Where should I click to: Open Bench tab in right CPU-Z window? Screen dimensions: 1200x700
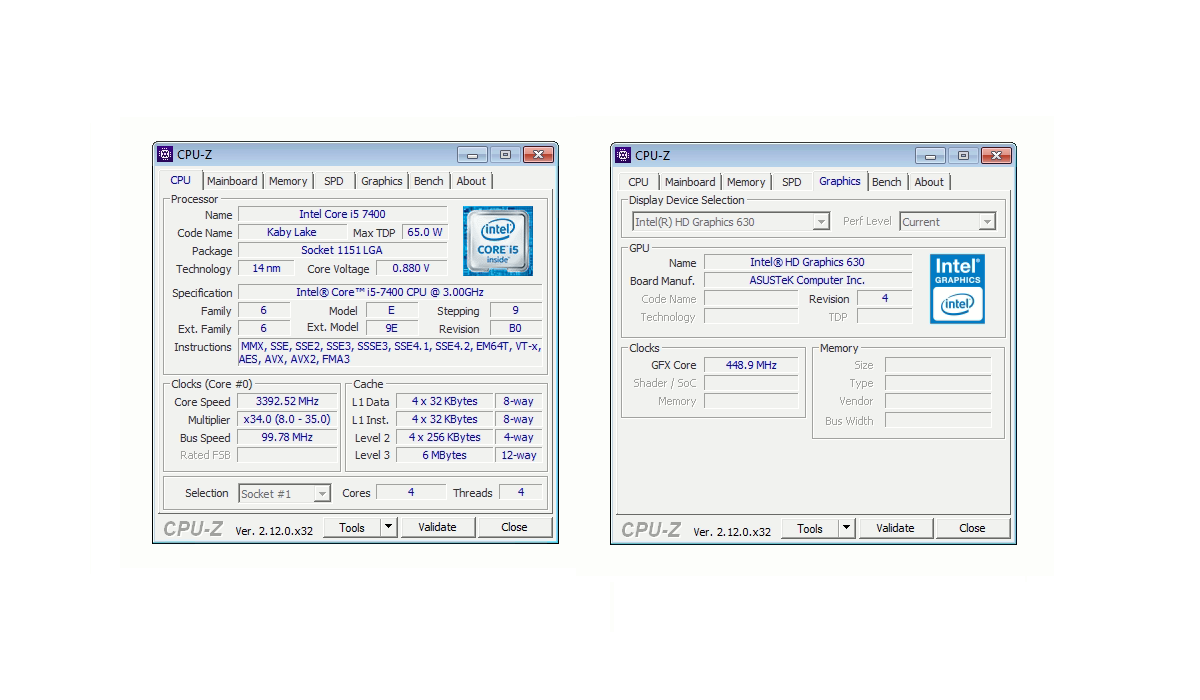887,182
